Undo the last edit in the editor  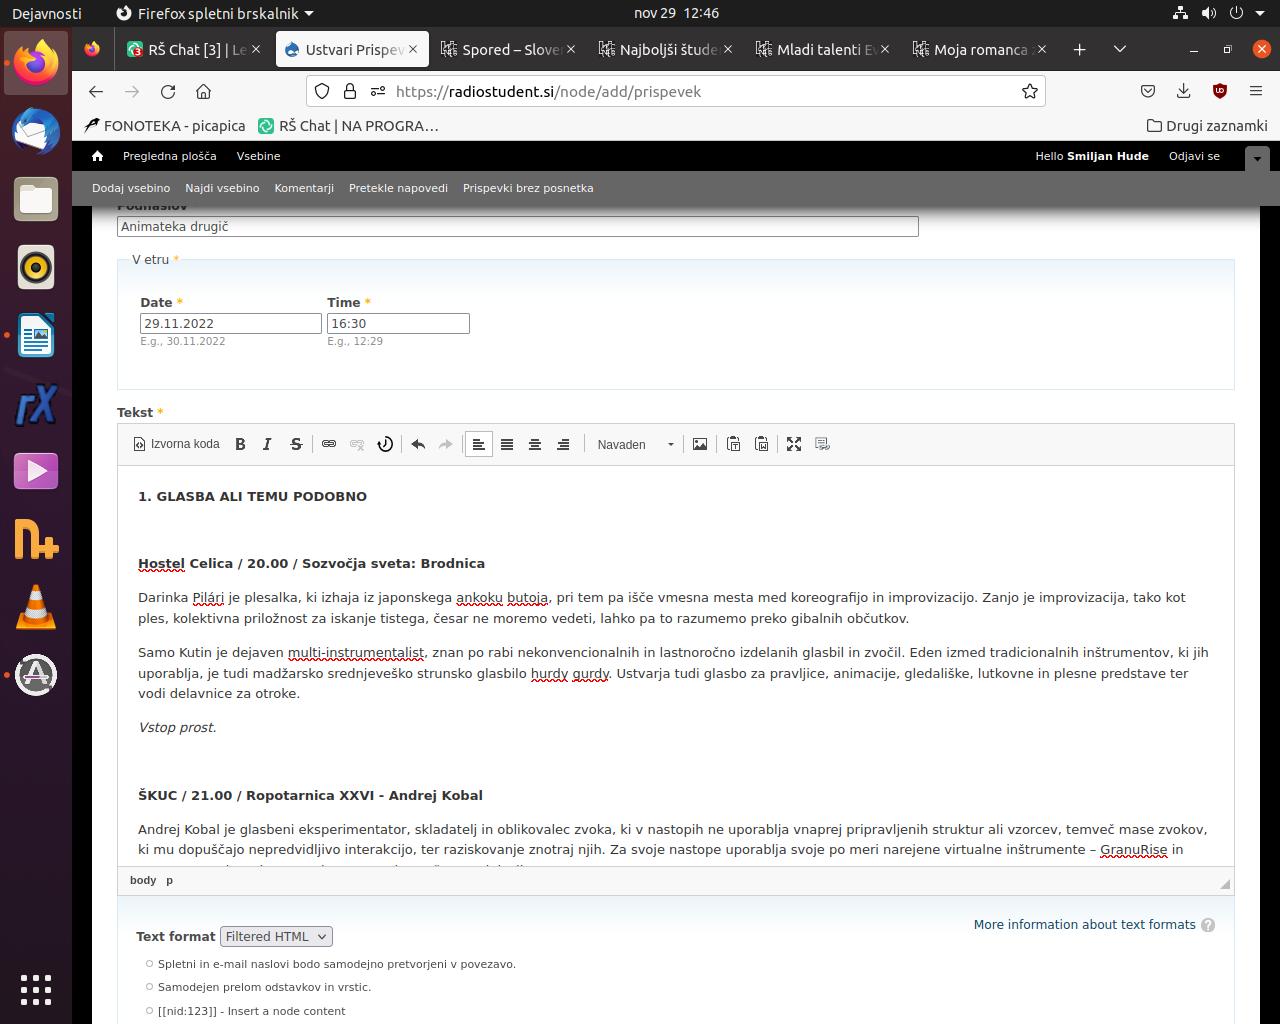coord(418,444)
